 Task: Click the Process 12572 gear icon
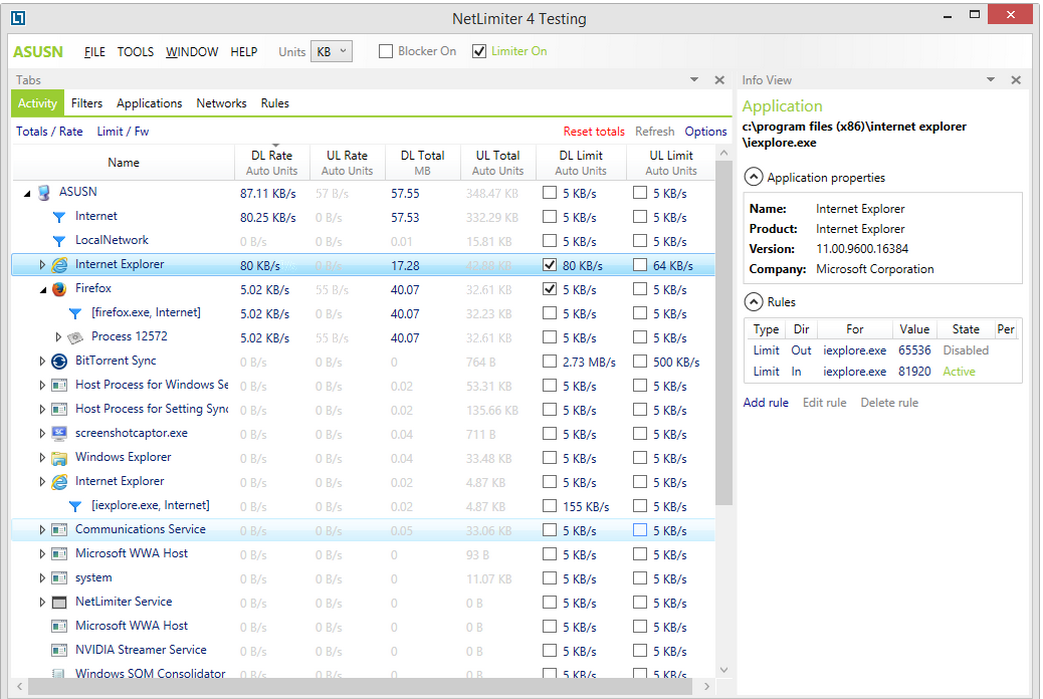tap(75, 337)
